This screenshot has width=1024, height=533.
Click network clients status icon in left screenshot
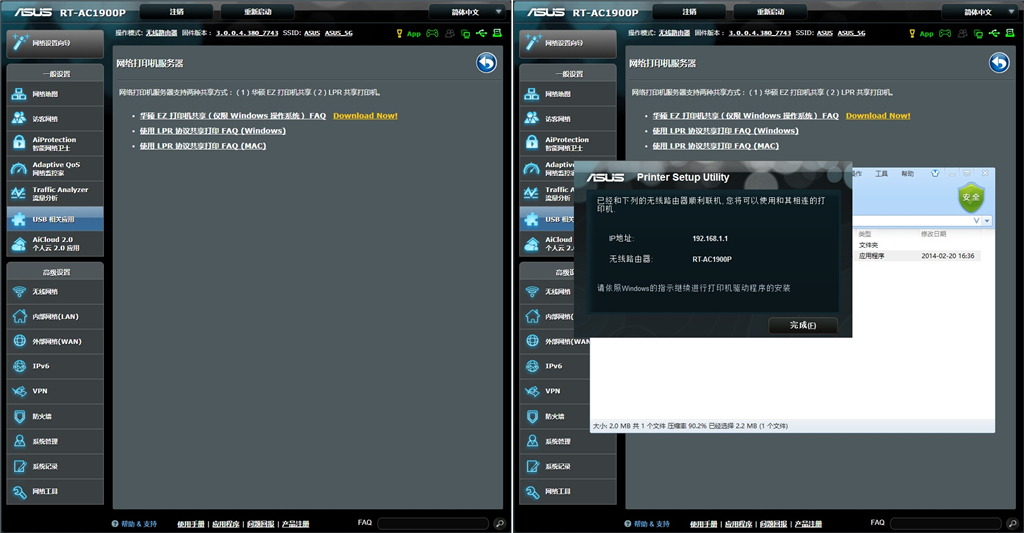click(x=466, y=33)
